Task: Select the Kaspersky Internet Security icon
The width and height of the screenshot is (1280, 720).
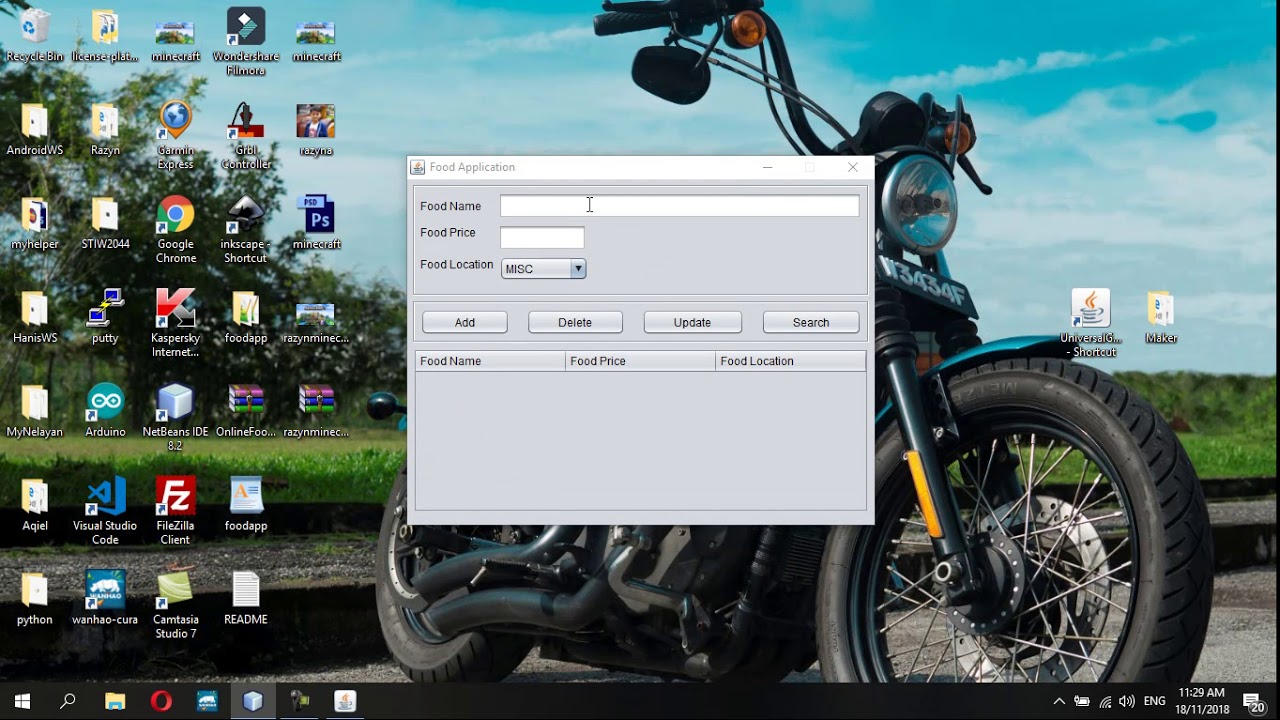Action: (x=175, y=324)
